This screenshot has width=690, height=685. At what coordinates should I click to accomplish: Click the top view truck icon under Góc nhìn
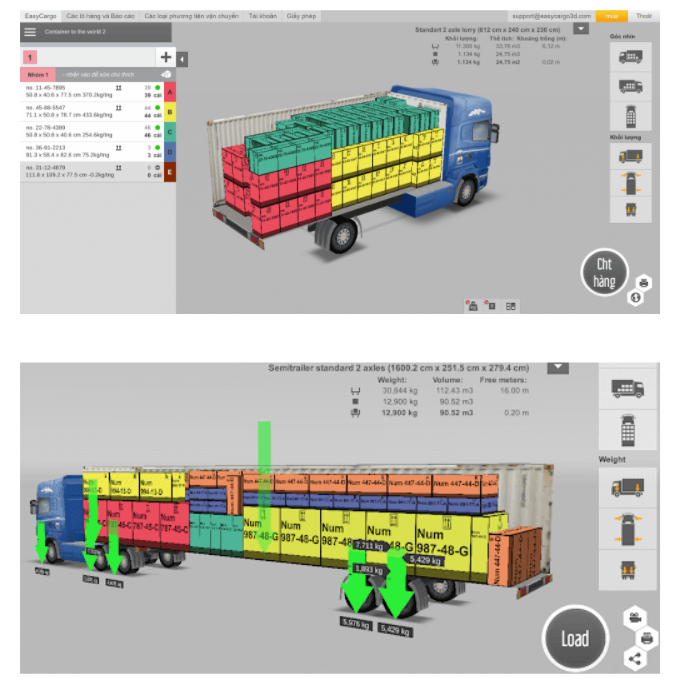(x=631, y=114)
